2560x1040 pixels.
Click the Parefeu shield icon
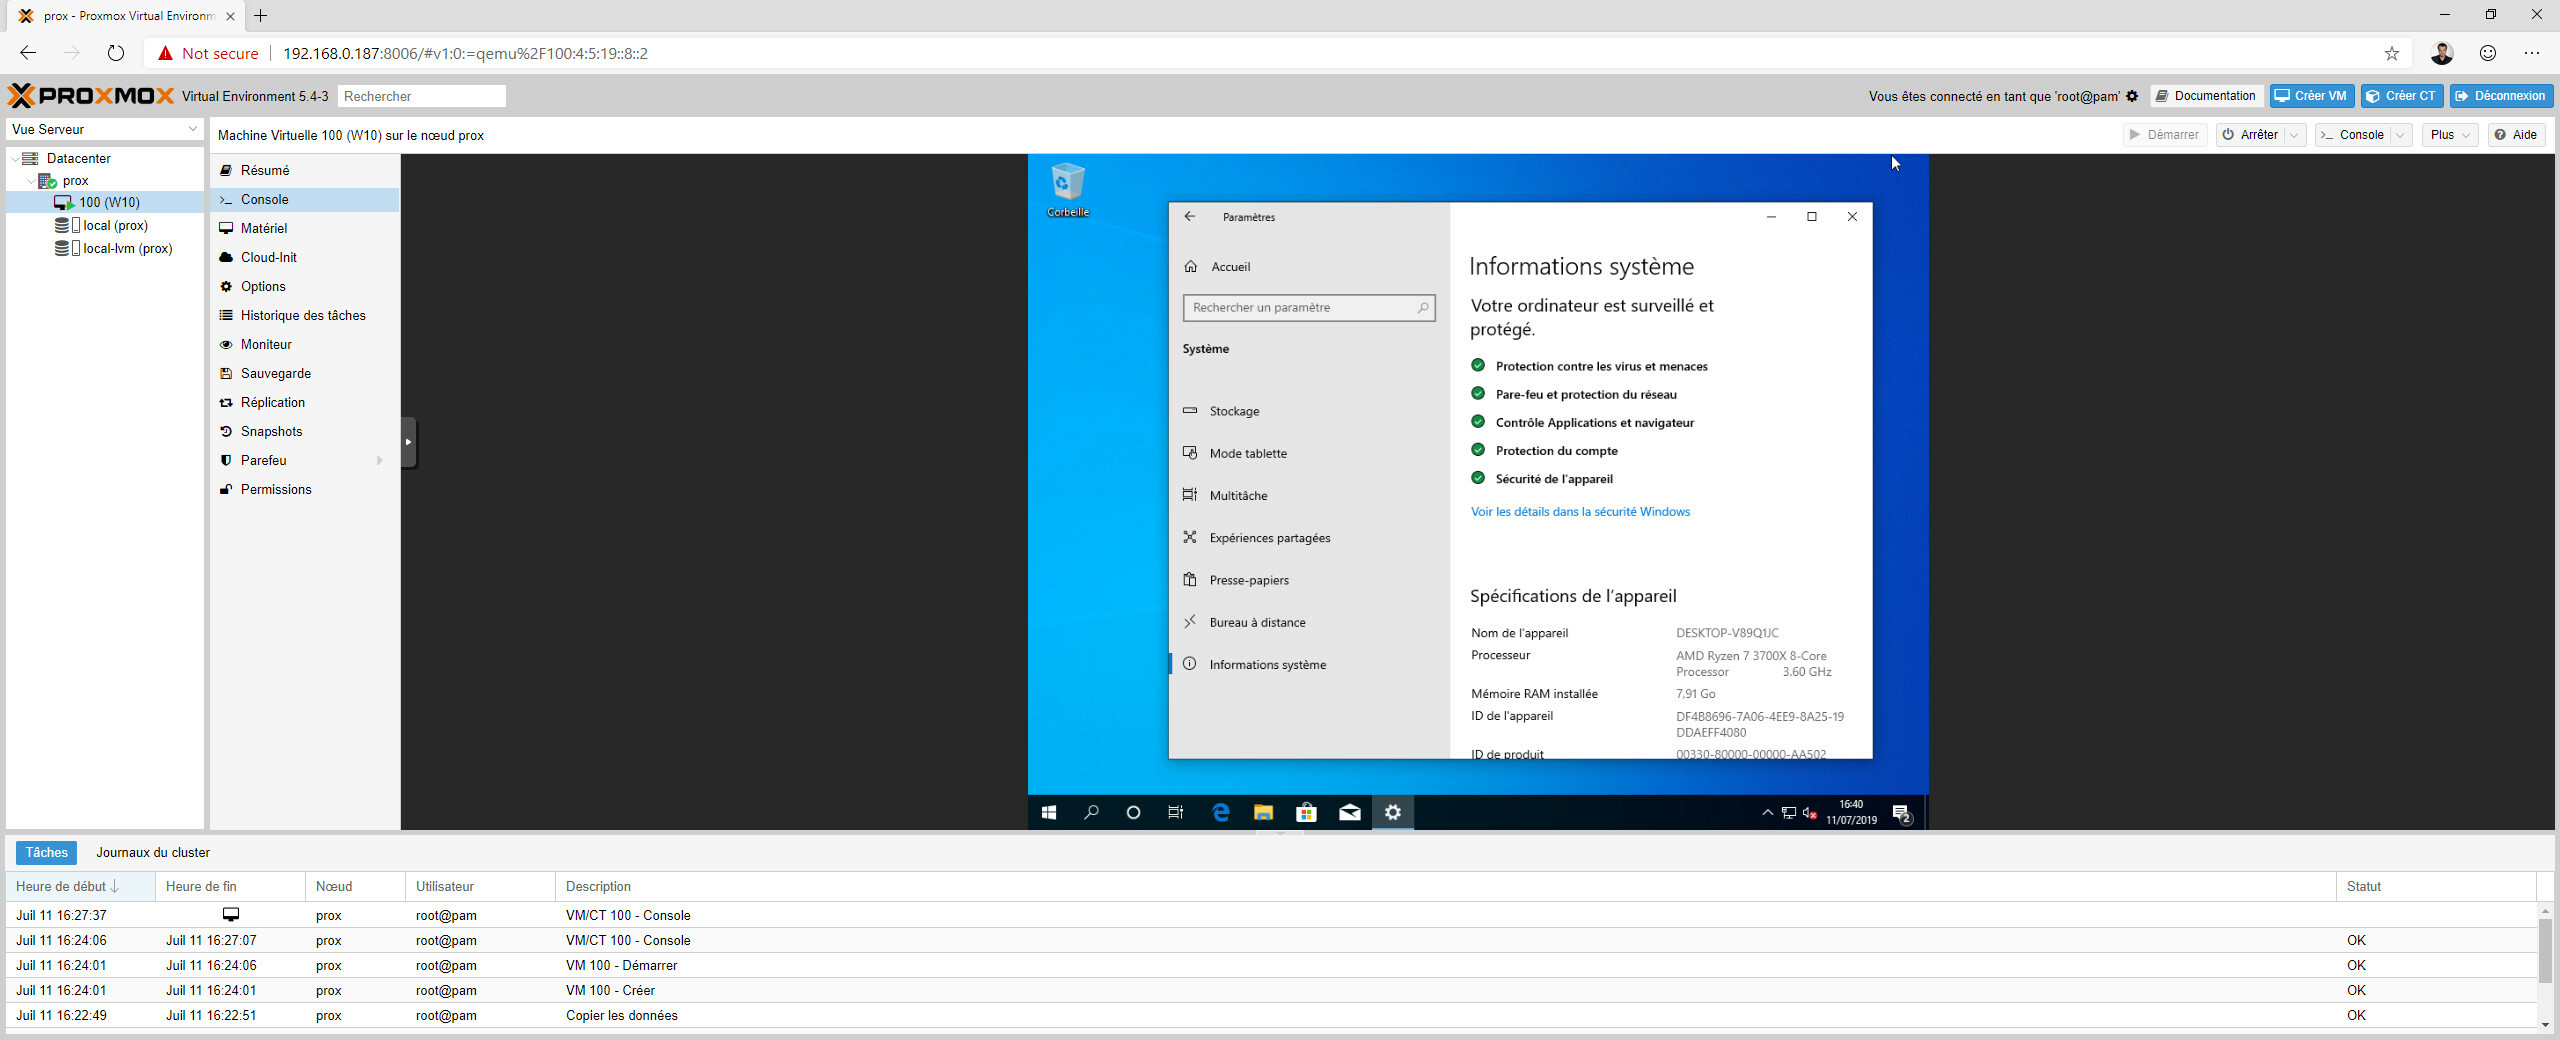click(226, 460)
